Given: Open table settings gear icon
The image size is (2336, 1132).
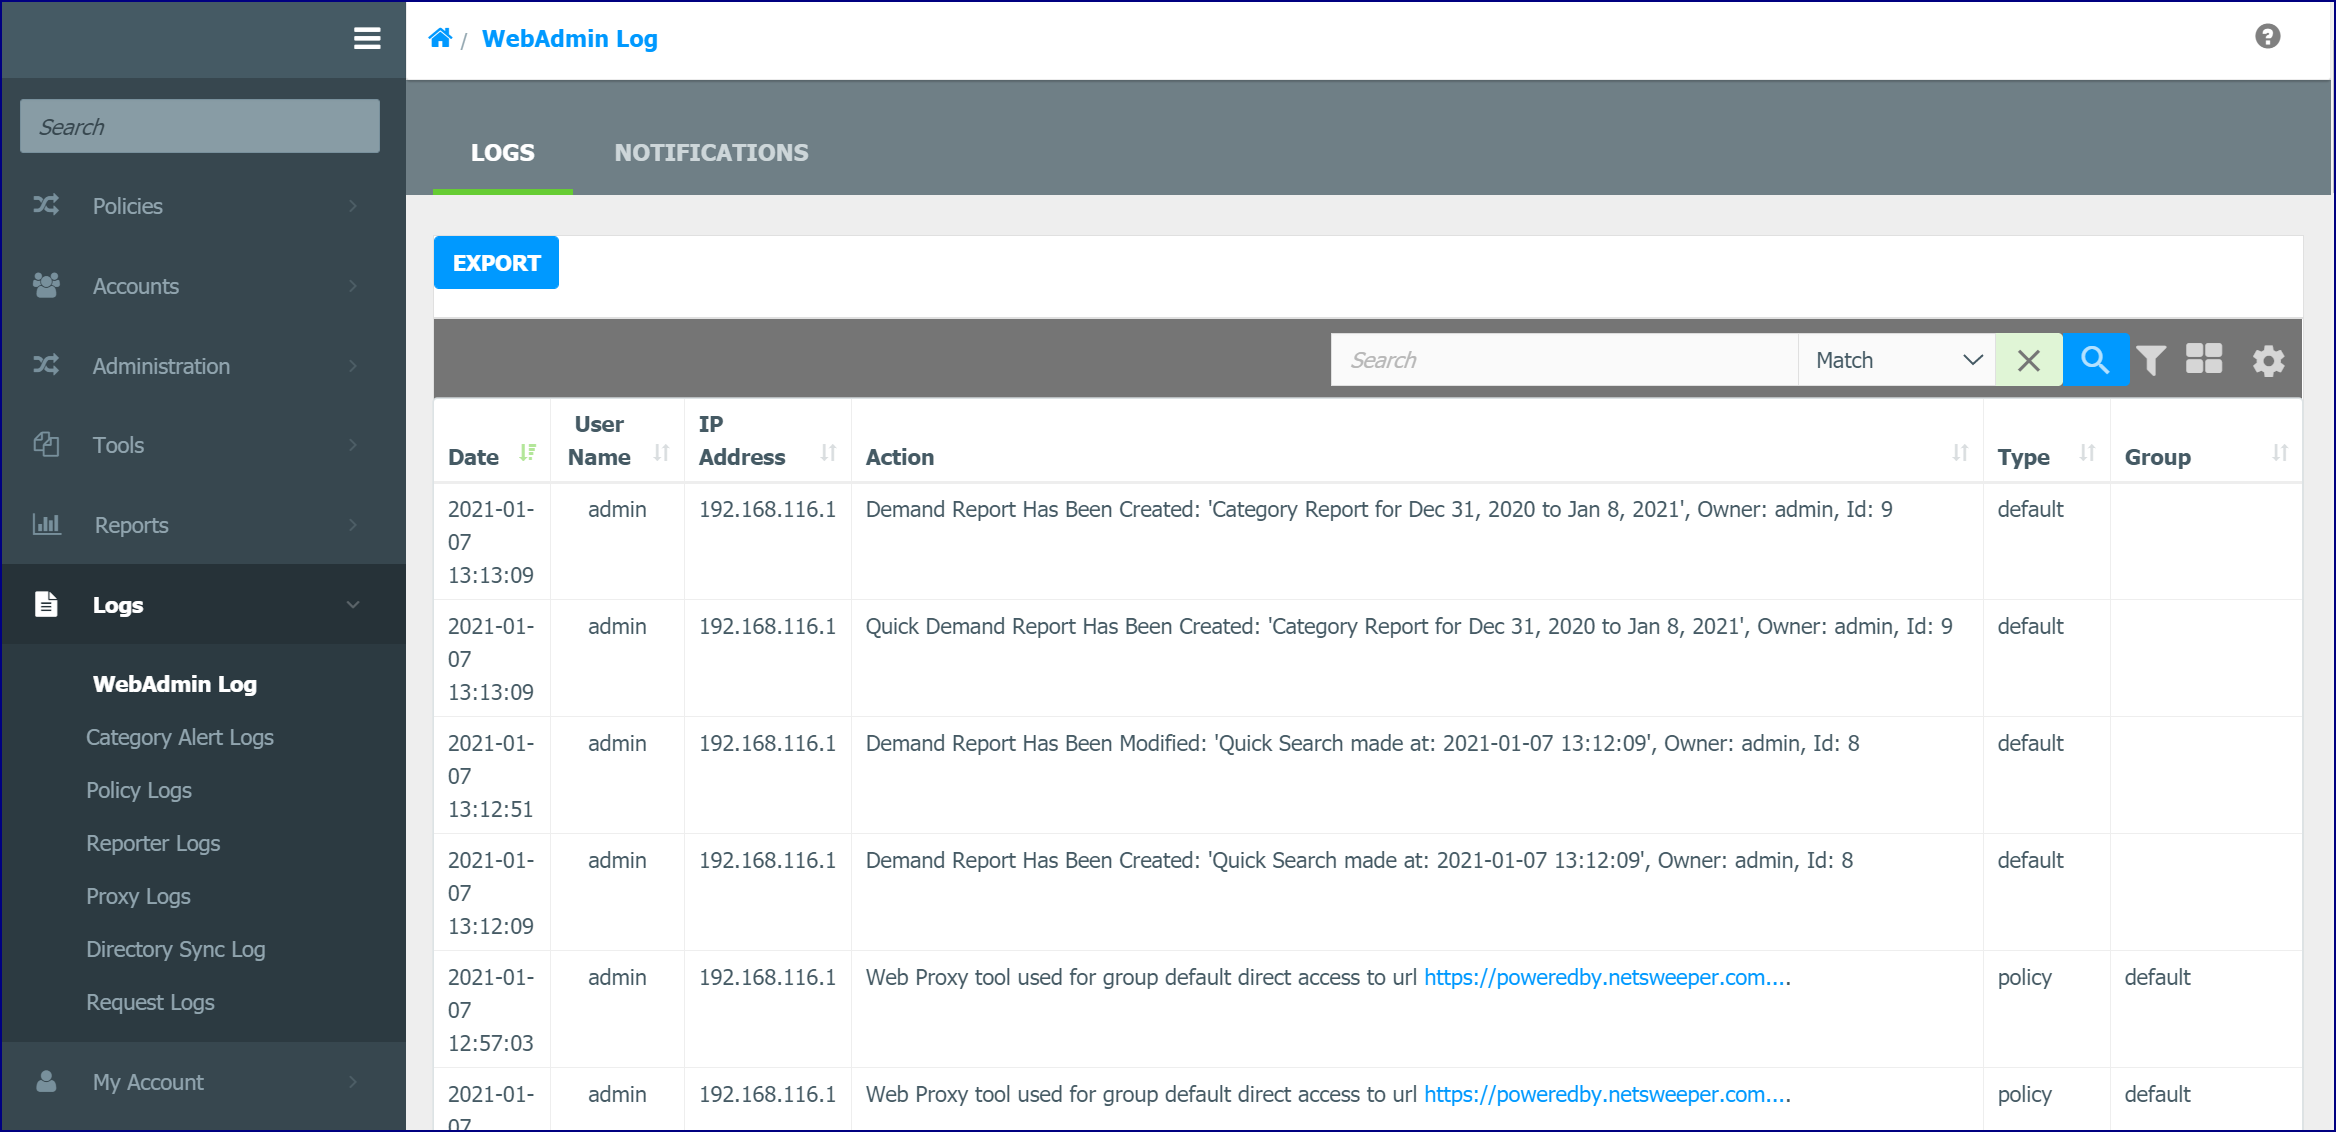Looking at the screenshot, I should coord(2268,360).
